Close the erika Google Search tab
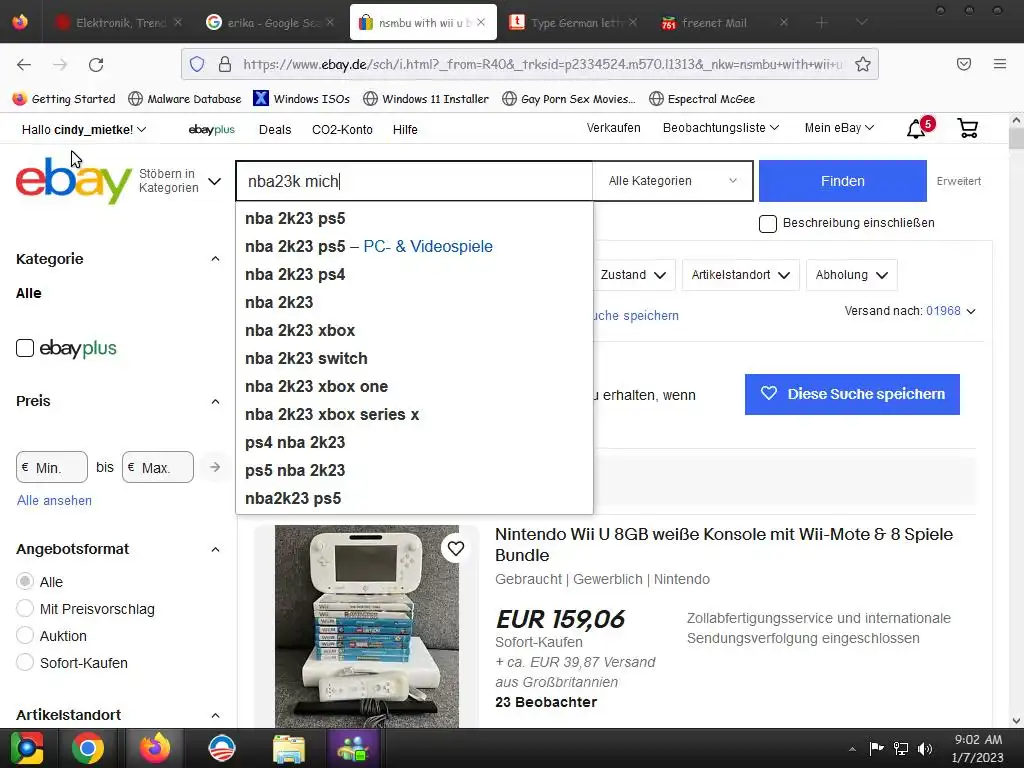1024x768 pixels. click(x=330, y=22)
